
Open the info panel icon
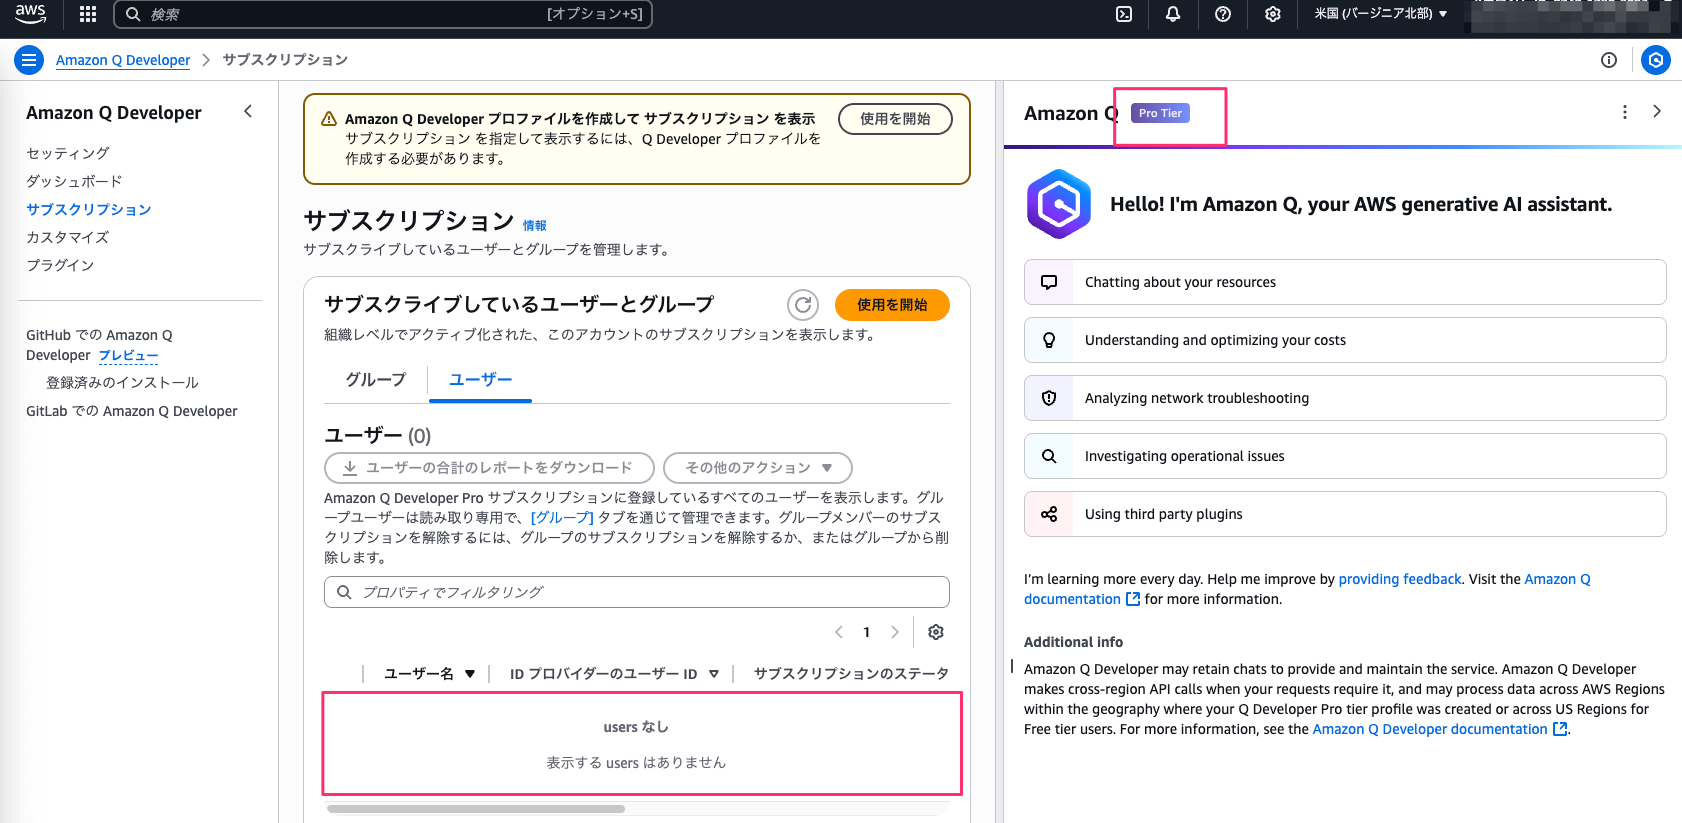tap(1609, 60)
